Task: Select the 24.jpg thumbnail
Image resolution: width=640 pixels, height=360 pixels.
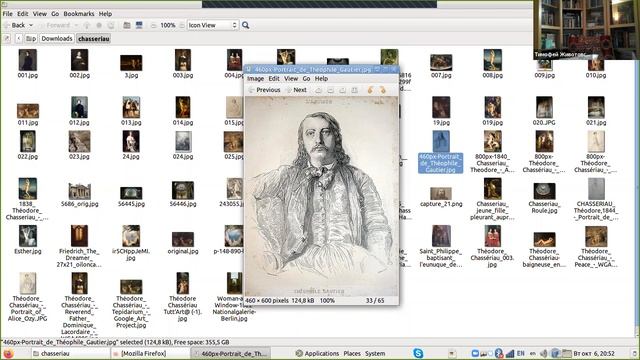Action: click(131, 141)
